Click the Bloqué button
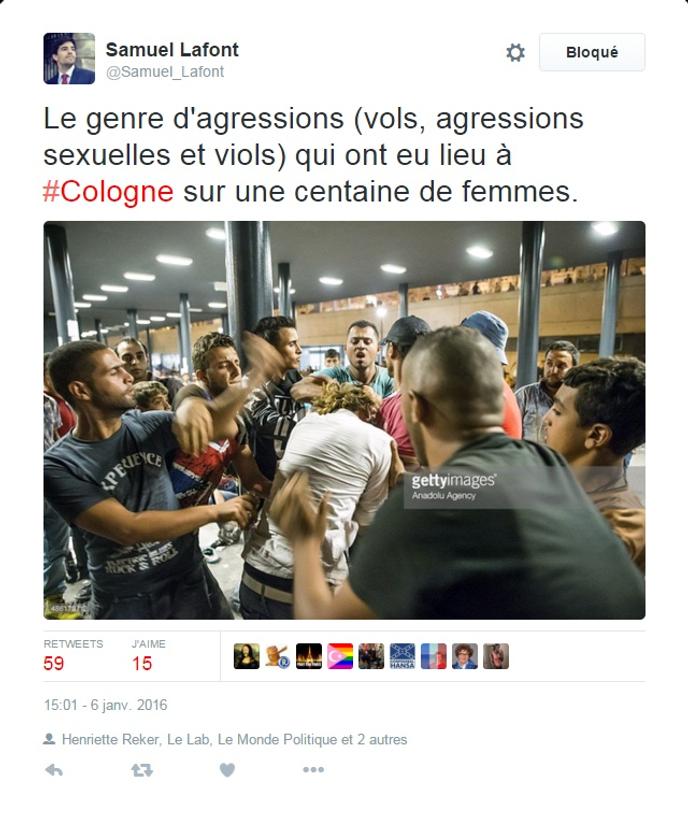 (592, 52)
